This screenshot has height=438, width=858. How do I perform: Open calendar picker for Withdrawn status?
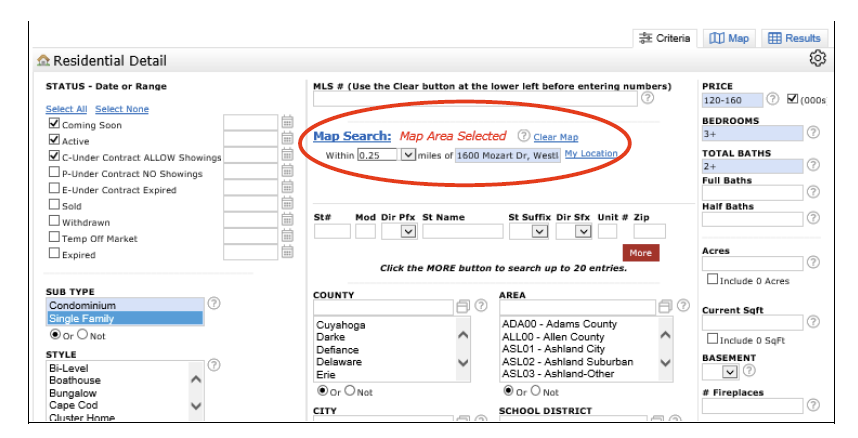[x=287, y=220]
